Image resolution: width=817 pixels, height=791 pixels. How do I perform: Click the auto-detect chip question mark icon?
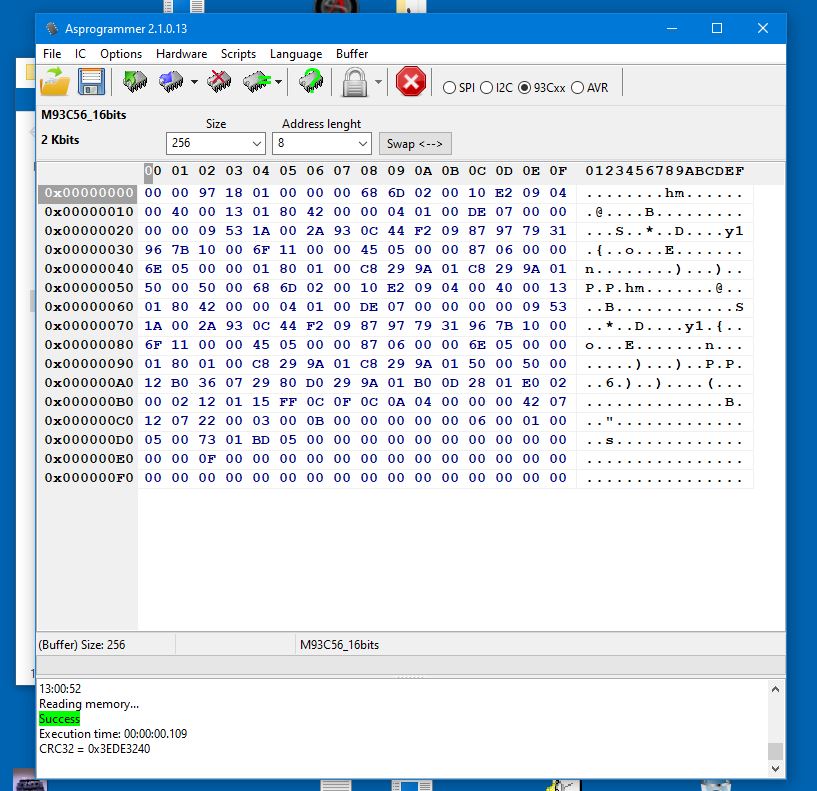[311, 82]
